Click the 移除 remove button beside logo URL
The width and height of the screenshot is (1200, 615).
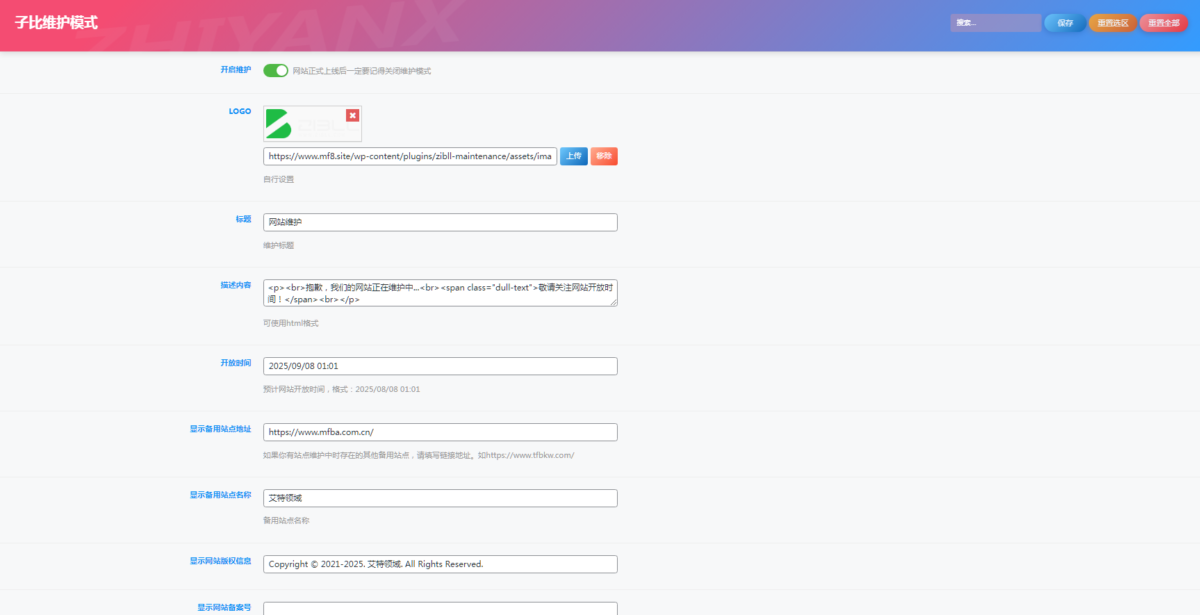click(604, 156)
